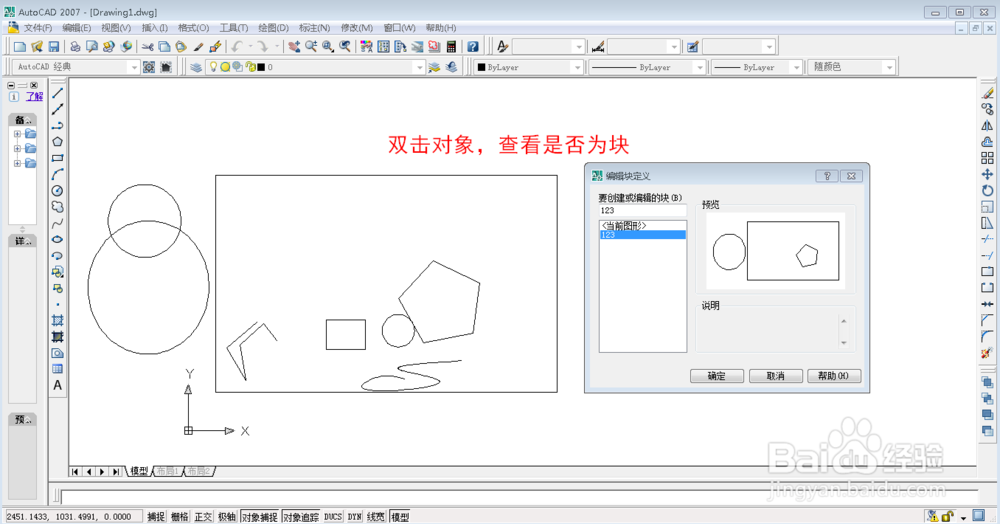Screen dimensions: 1000x524
Task: Toggle DYN dynamic input in status bar
Action: point(355,516)
